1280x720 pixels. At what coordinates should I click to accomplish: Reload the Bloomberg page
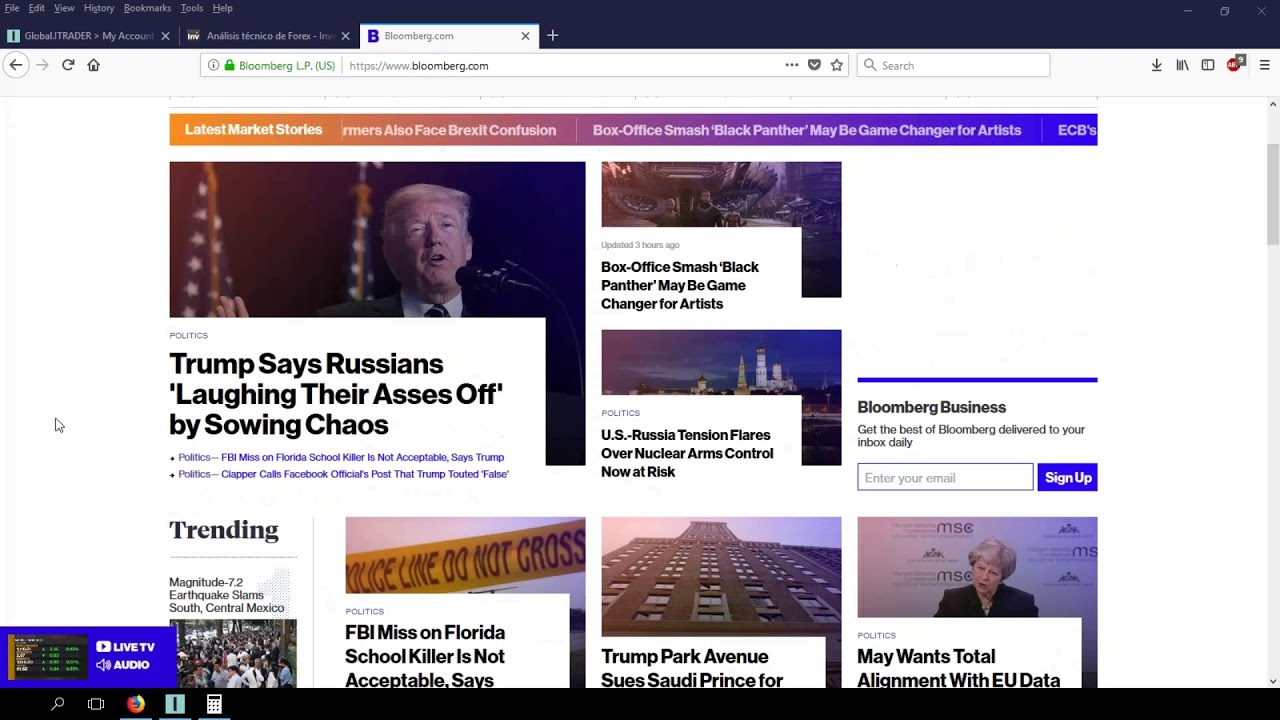pyautogui.click(x=68, y=65)
